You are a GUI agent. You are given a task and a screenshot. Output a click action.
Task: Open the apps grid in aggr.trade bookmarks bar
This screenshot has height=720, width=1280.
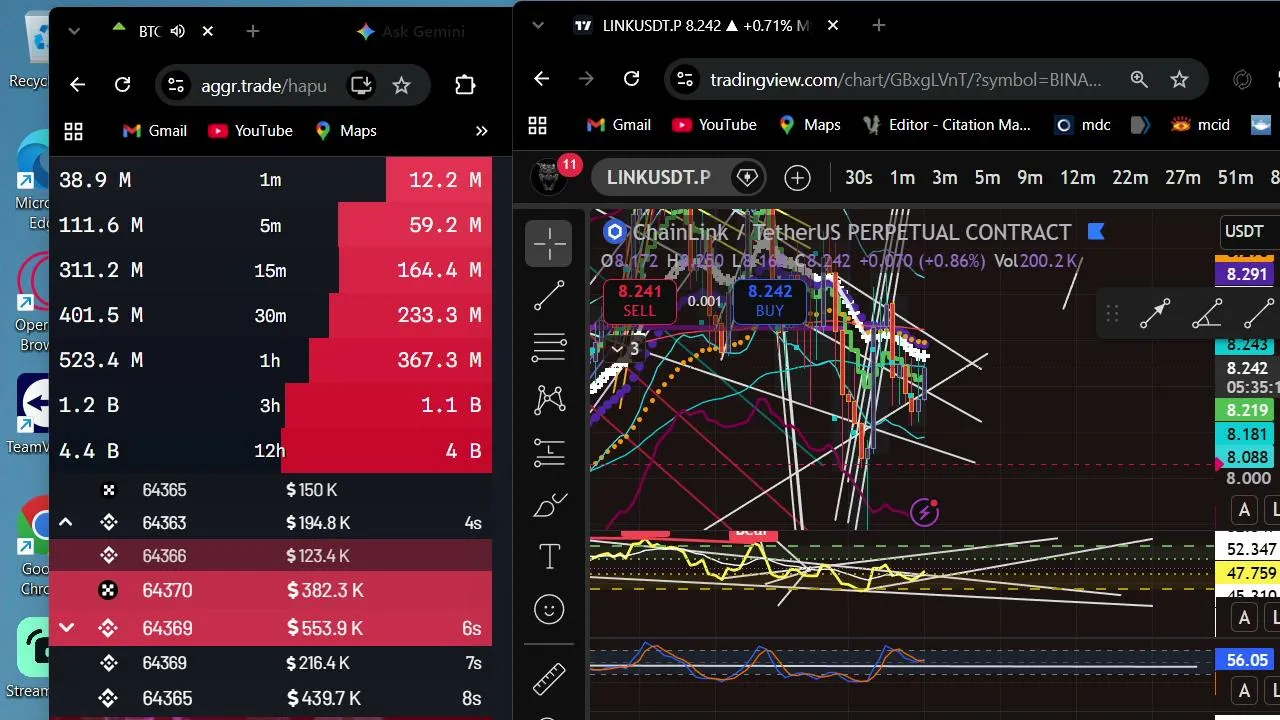(x=73, y=131)
